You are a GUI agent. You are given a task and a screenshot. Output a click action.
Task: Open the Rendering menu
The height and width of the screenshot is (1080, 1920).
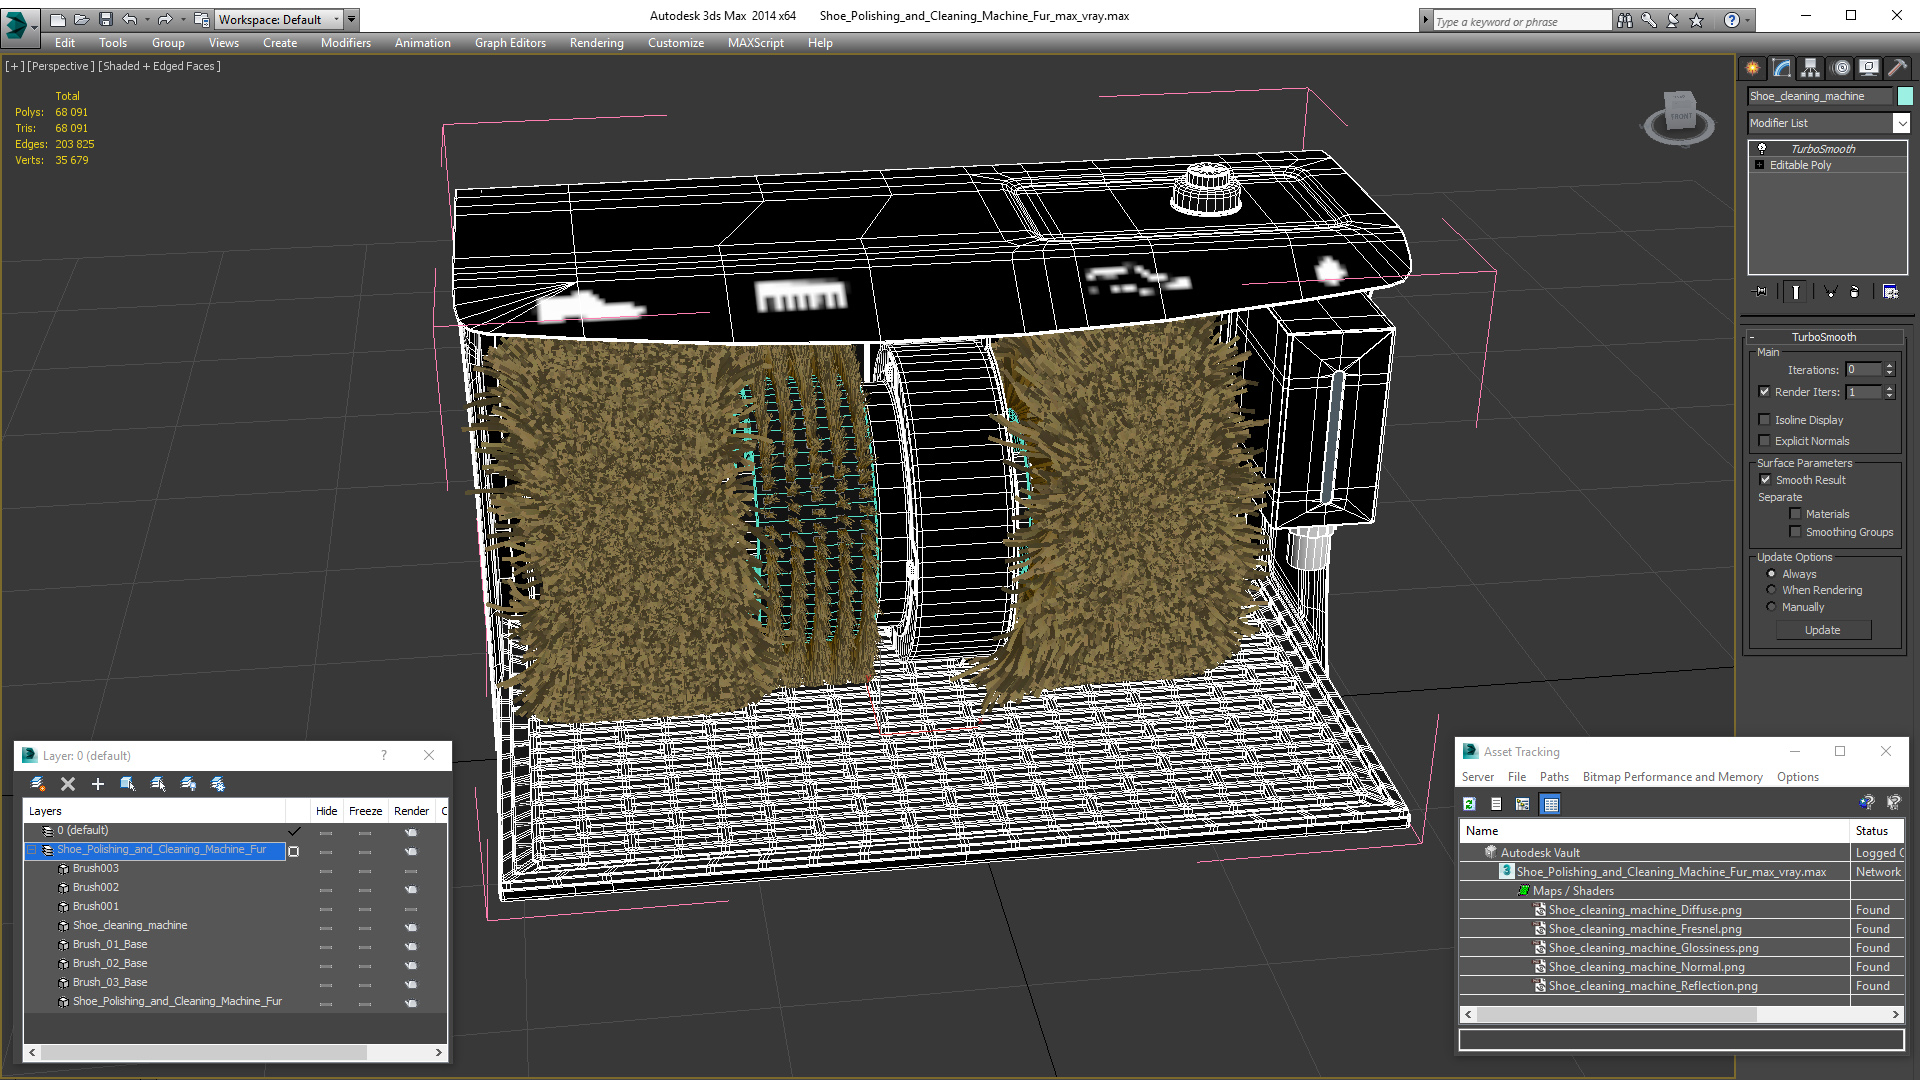[596, 43]
